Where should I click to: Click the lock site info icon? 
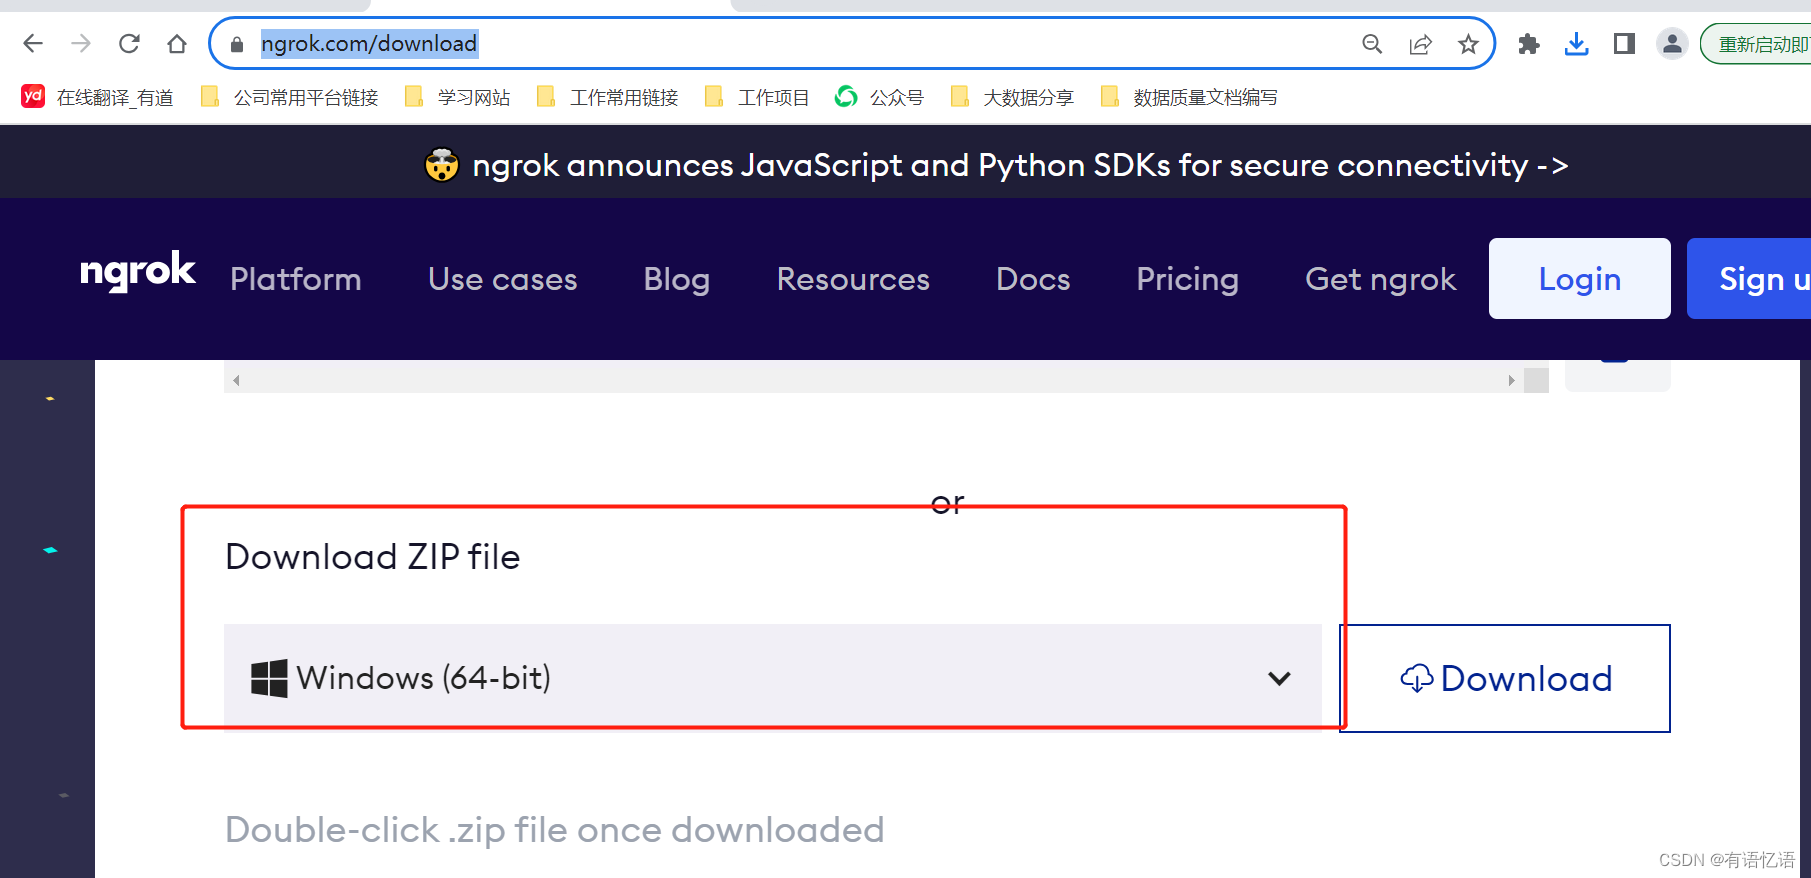[x=237, y=44]
